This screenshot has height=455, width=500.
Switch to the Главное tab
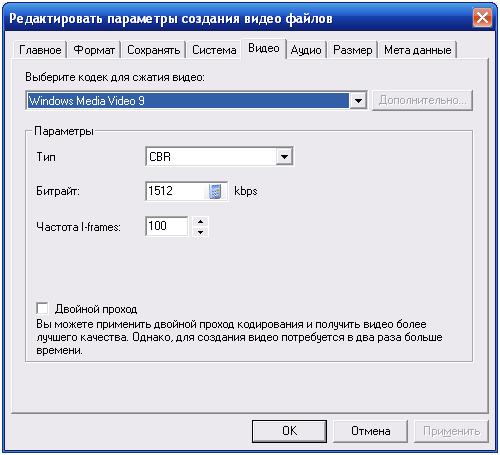(x=40, y=50)
